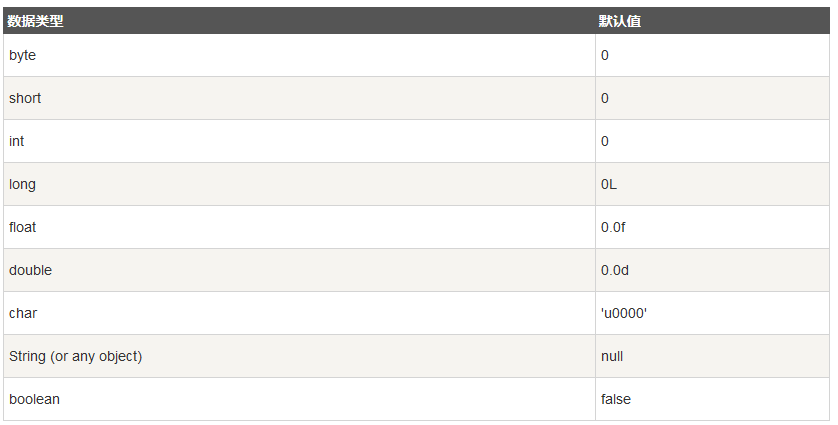Image resolution: width=838 pixels, height=425 pixels.
Task: Select the long data type cell
Action: 22,185
